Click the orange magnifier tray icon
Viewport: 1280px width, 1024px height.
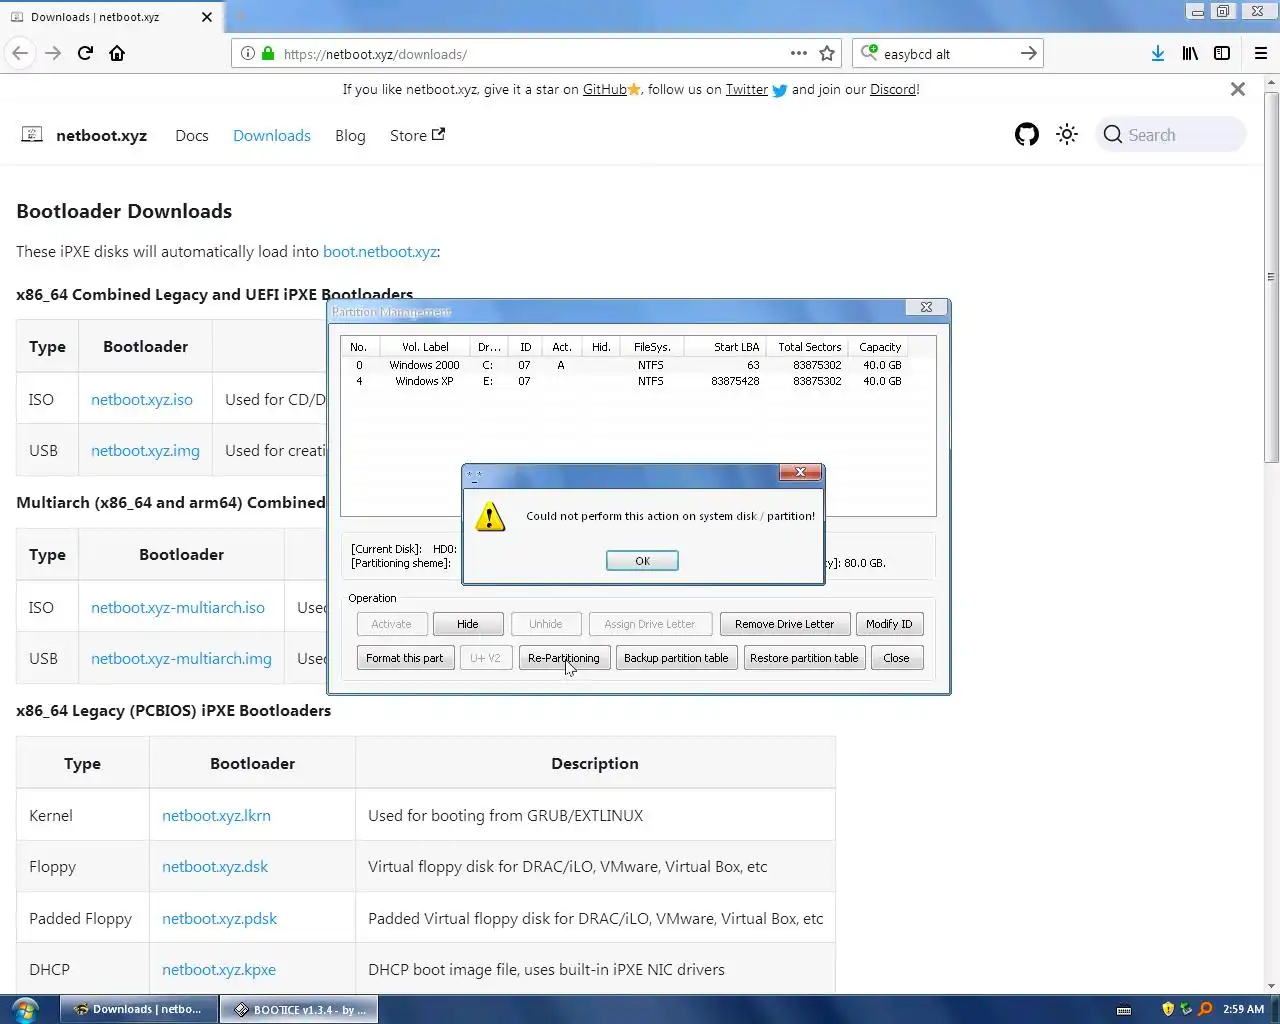[1205, 1009]
